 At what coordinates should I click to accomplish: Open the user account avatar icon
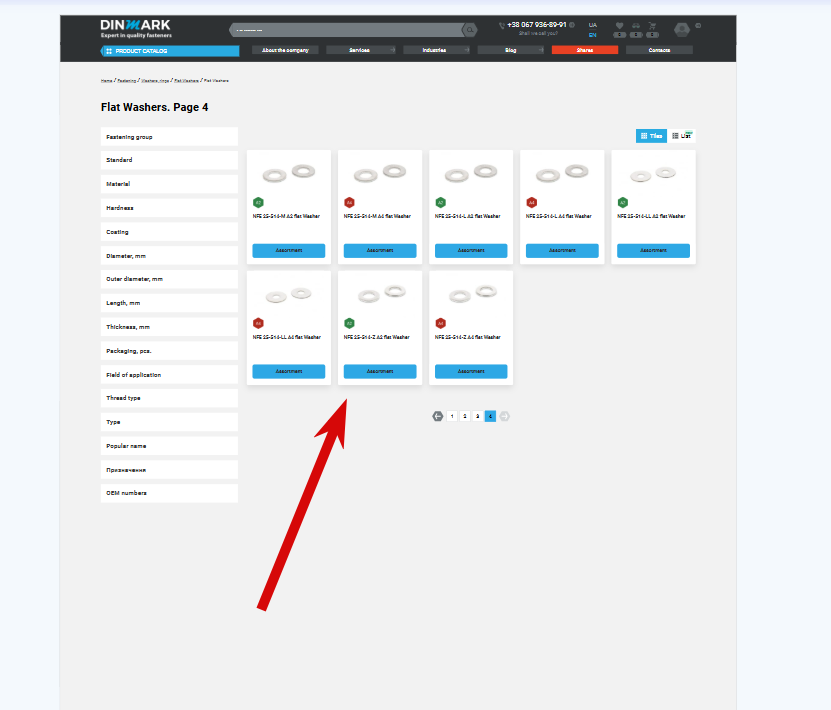682,29
